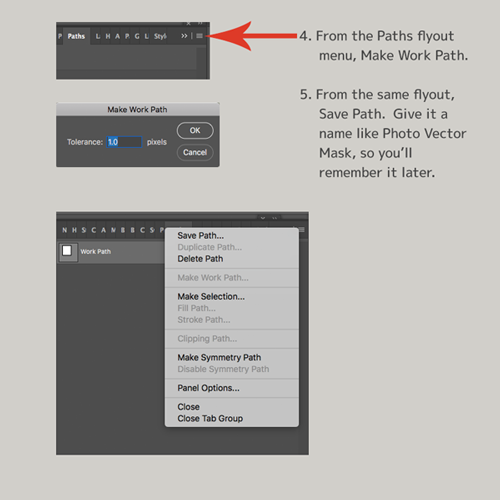Open lower panel's hamburger flyout icon
Image resolution: width=500 pixels, height=500 pixels.
pos(302,230)
